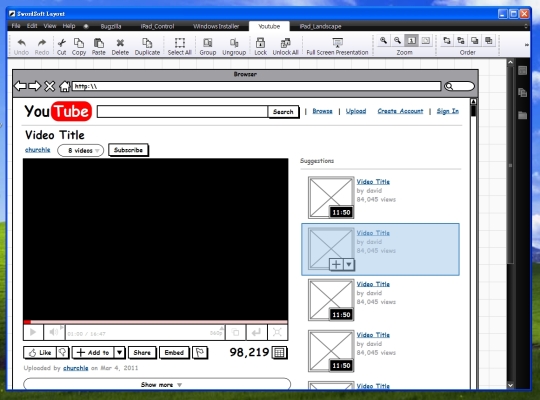Open the File menu
Screen dimensions: 540x400
coord(16,26)
